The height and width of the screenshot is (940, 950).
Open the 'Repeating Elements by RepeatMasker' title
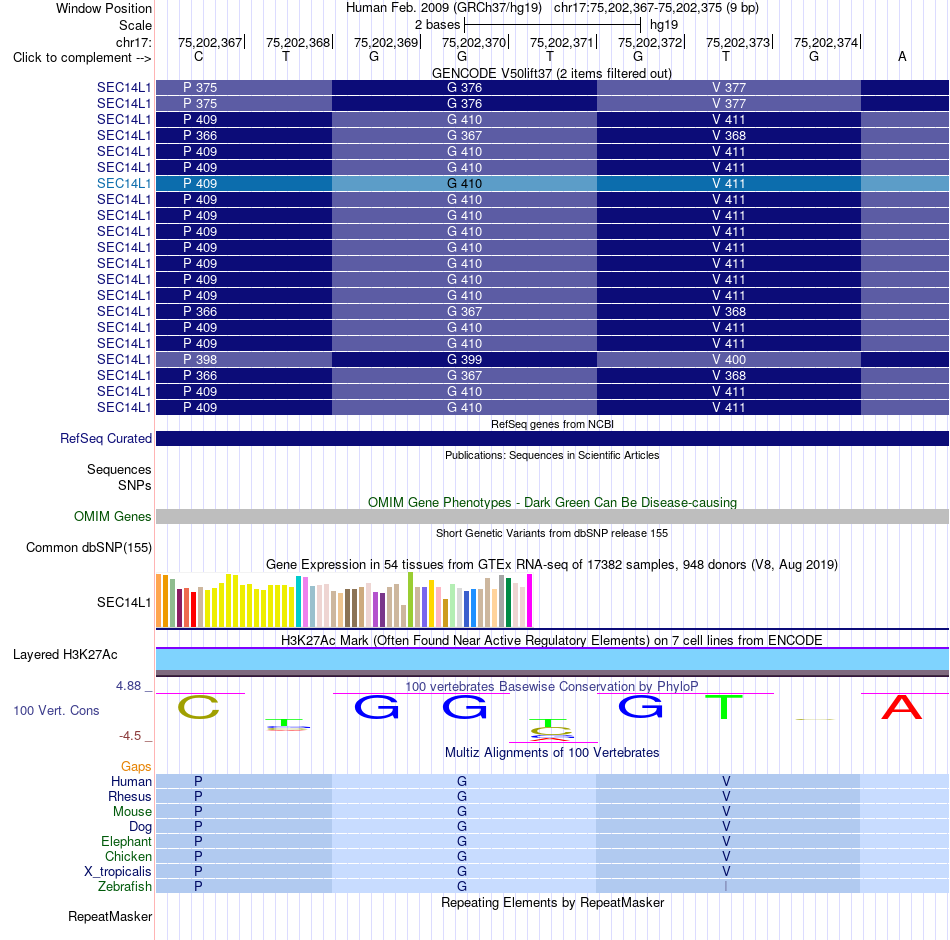pyautogui.click(x=552, y=902)
